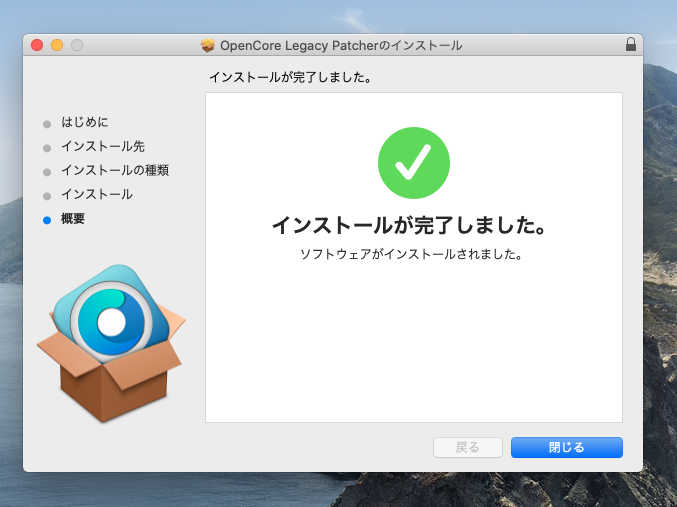Screen dimensions: 677x507
Task: Click the ソフトウェアがインストールされました。 message text
Action: click(413, 254)
